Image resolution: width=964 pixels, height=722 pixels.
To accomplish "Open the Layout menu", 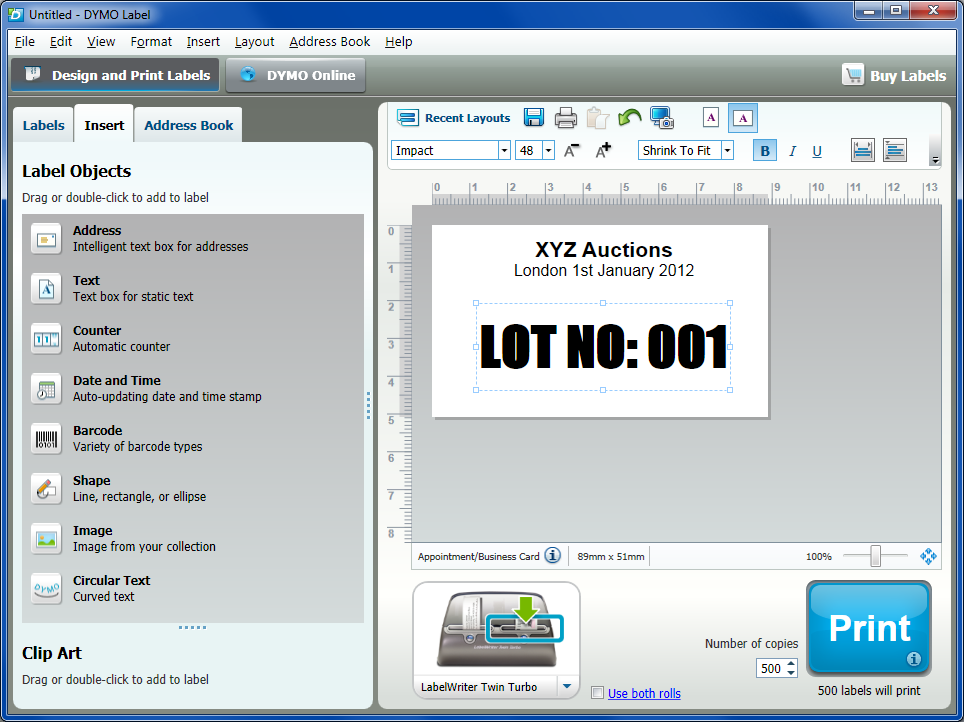I will click(x=254, y=42).
